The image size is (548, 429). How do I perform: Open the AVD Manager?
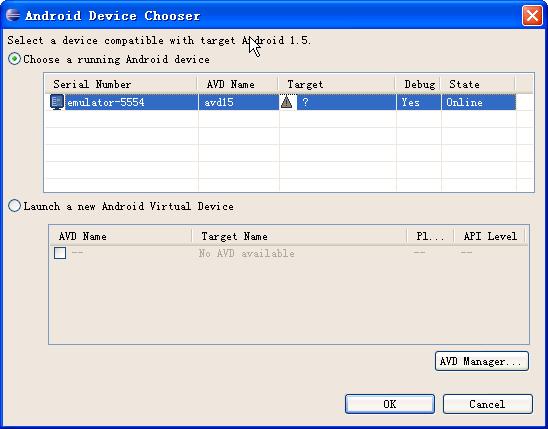point(482,361)
